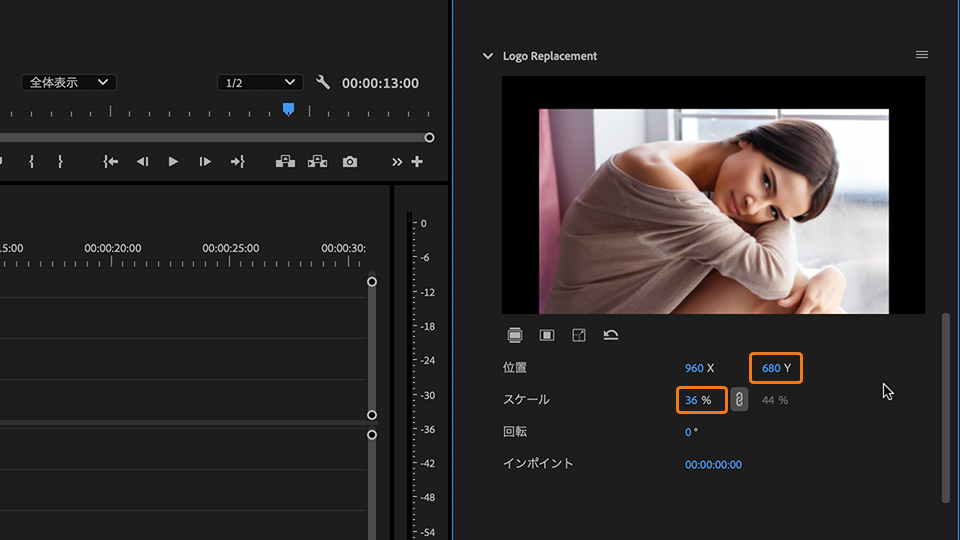Open the wrench settings menu

[322, 83]
